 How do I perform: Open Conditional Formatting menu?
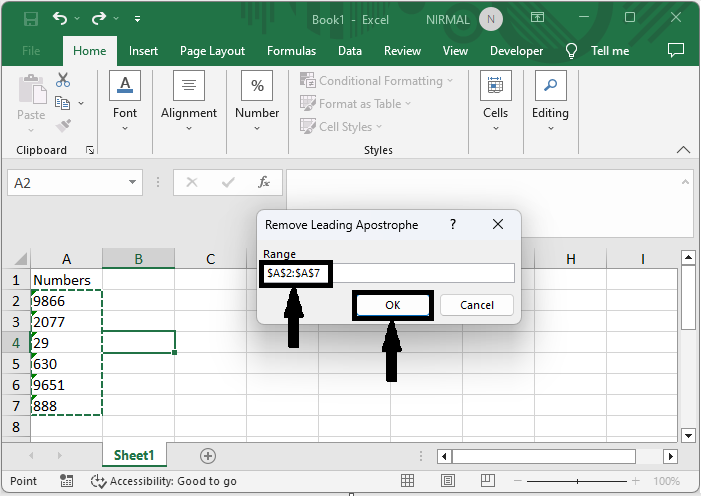[x=376, y=81]
